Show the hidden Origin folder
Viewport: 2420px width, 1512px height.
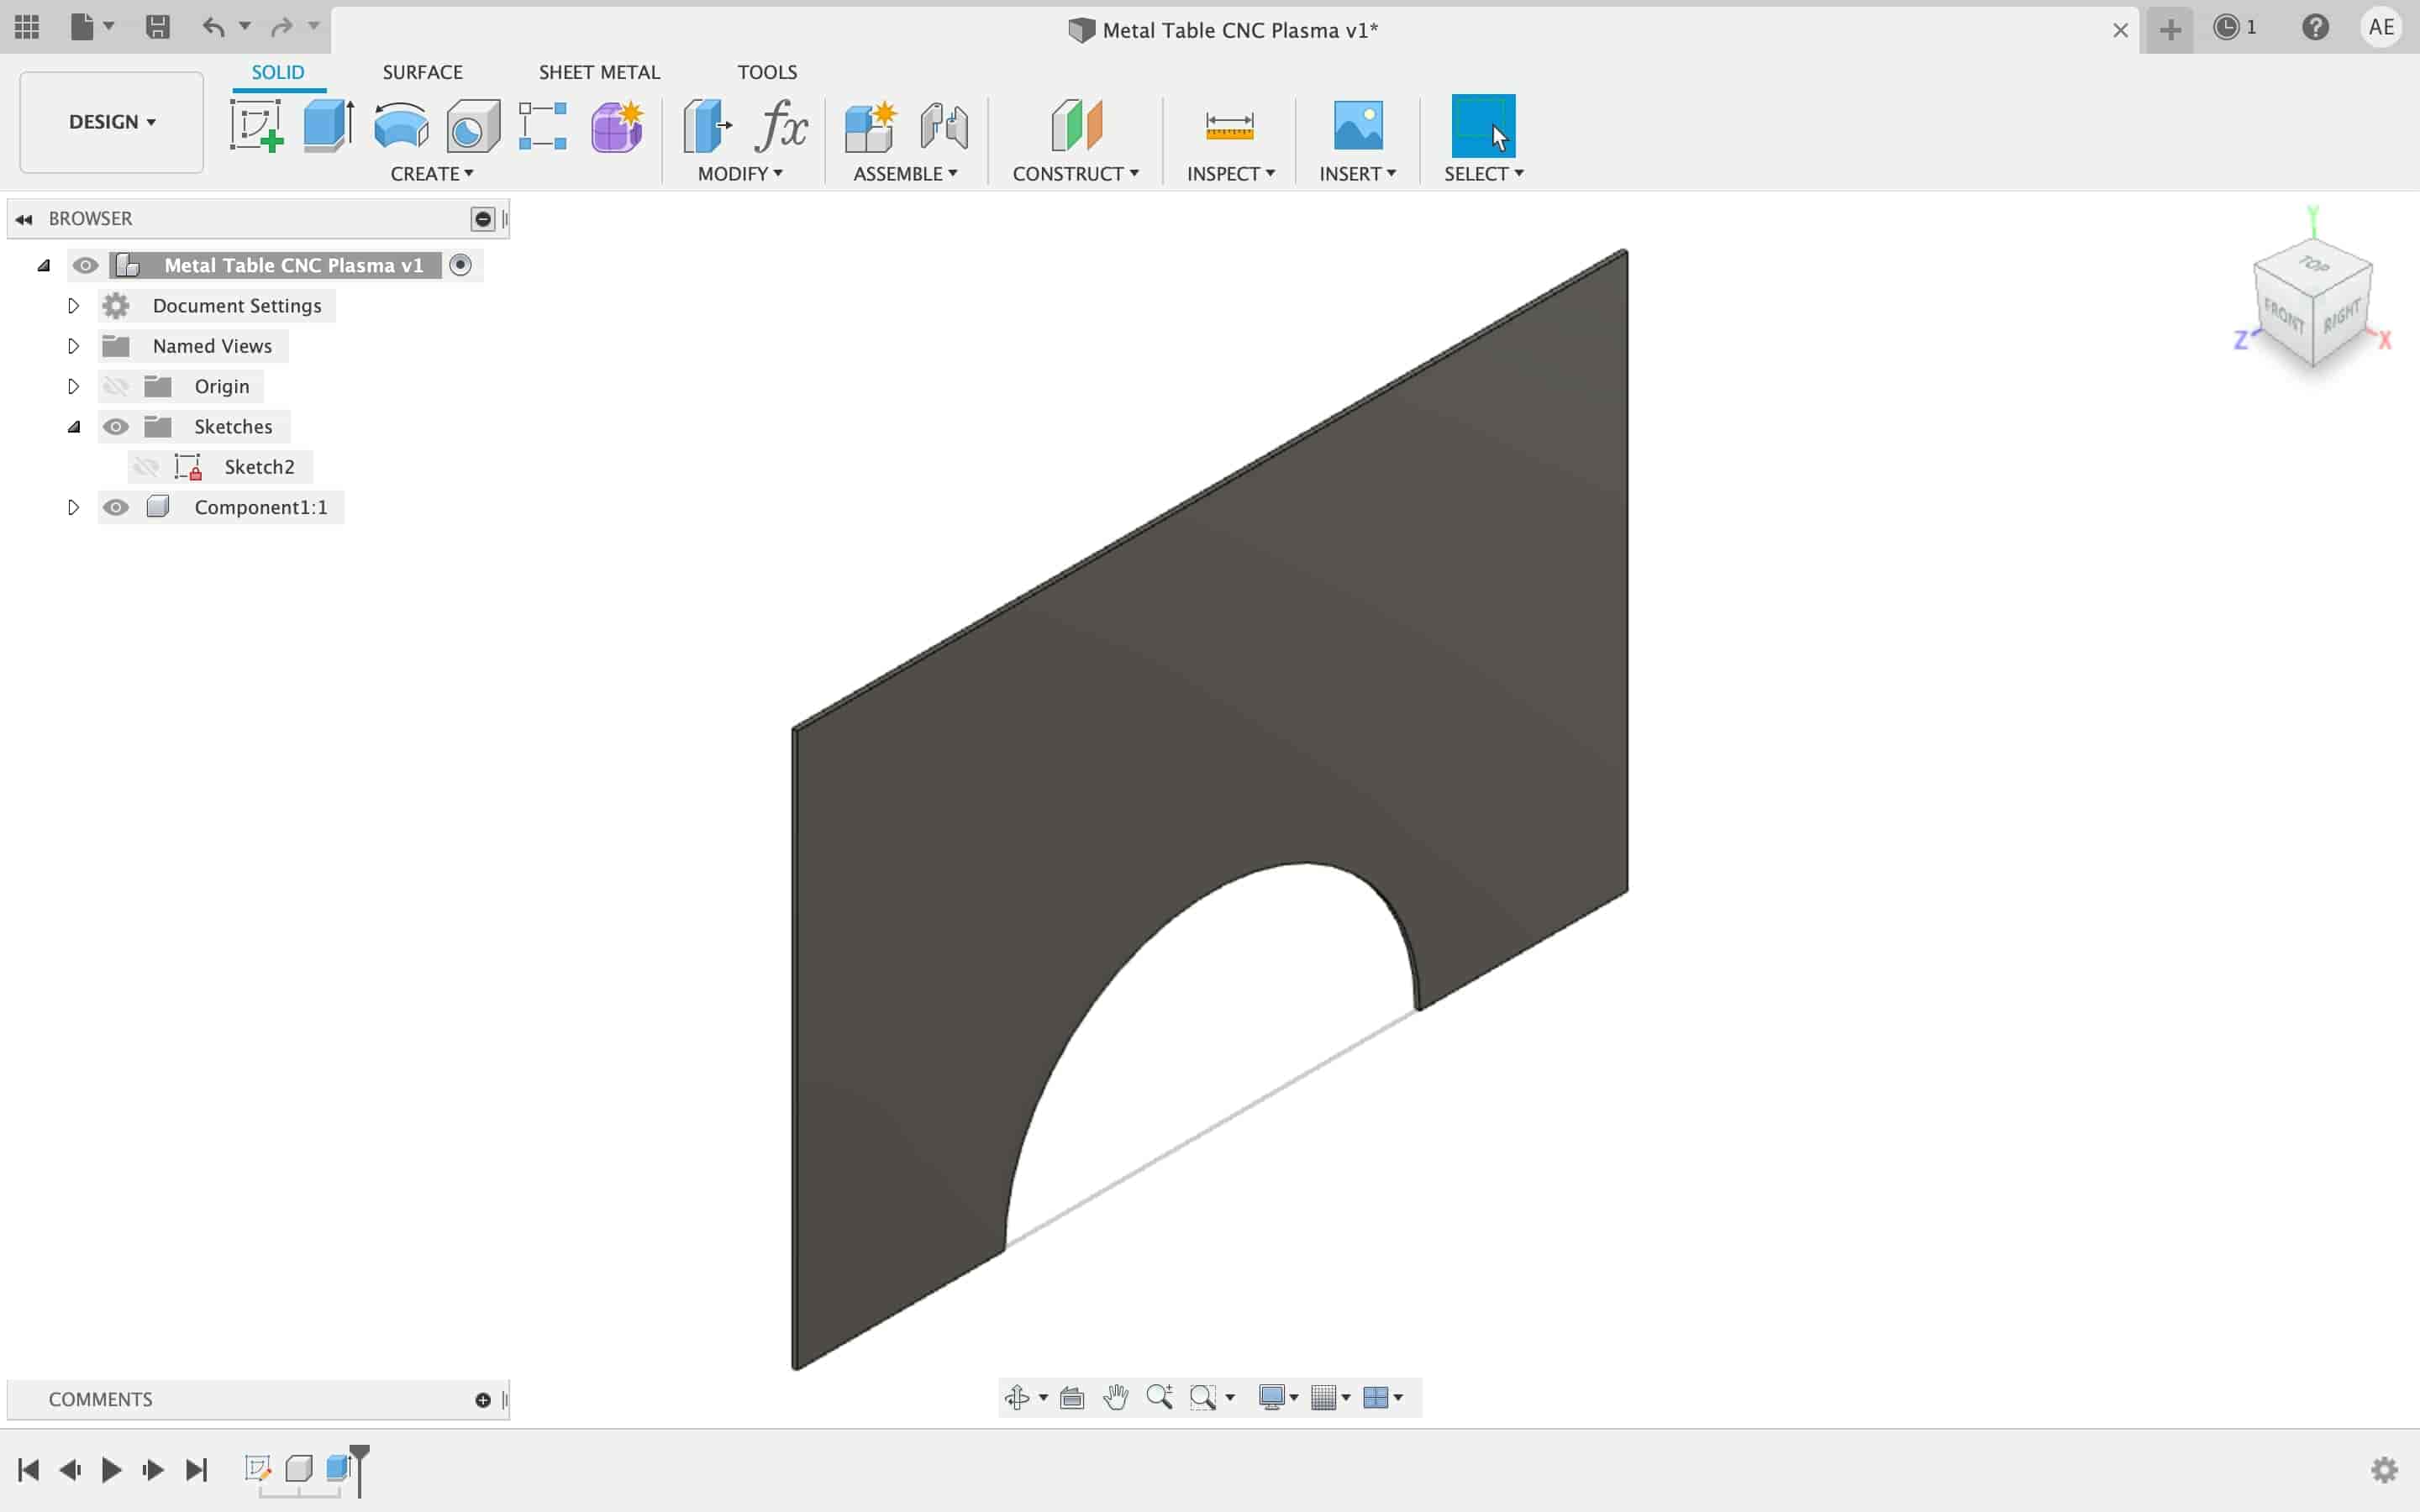pyautogui.click(x=116, y=386)
